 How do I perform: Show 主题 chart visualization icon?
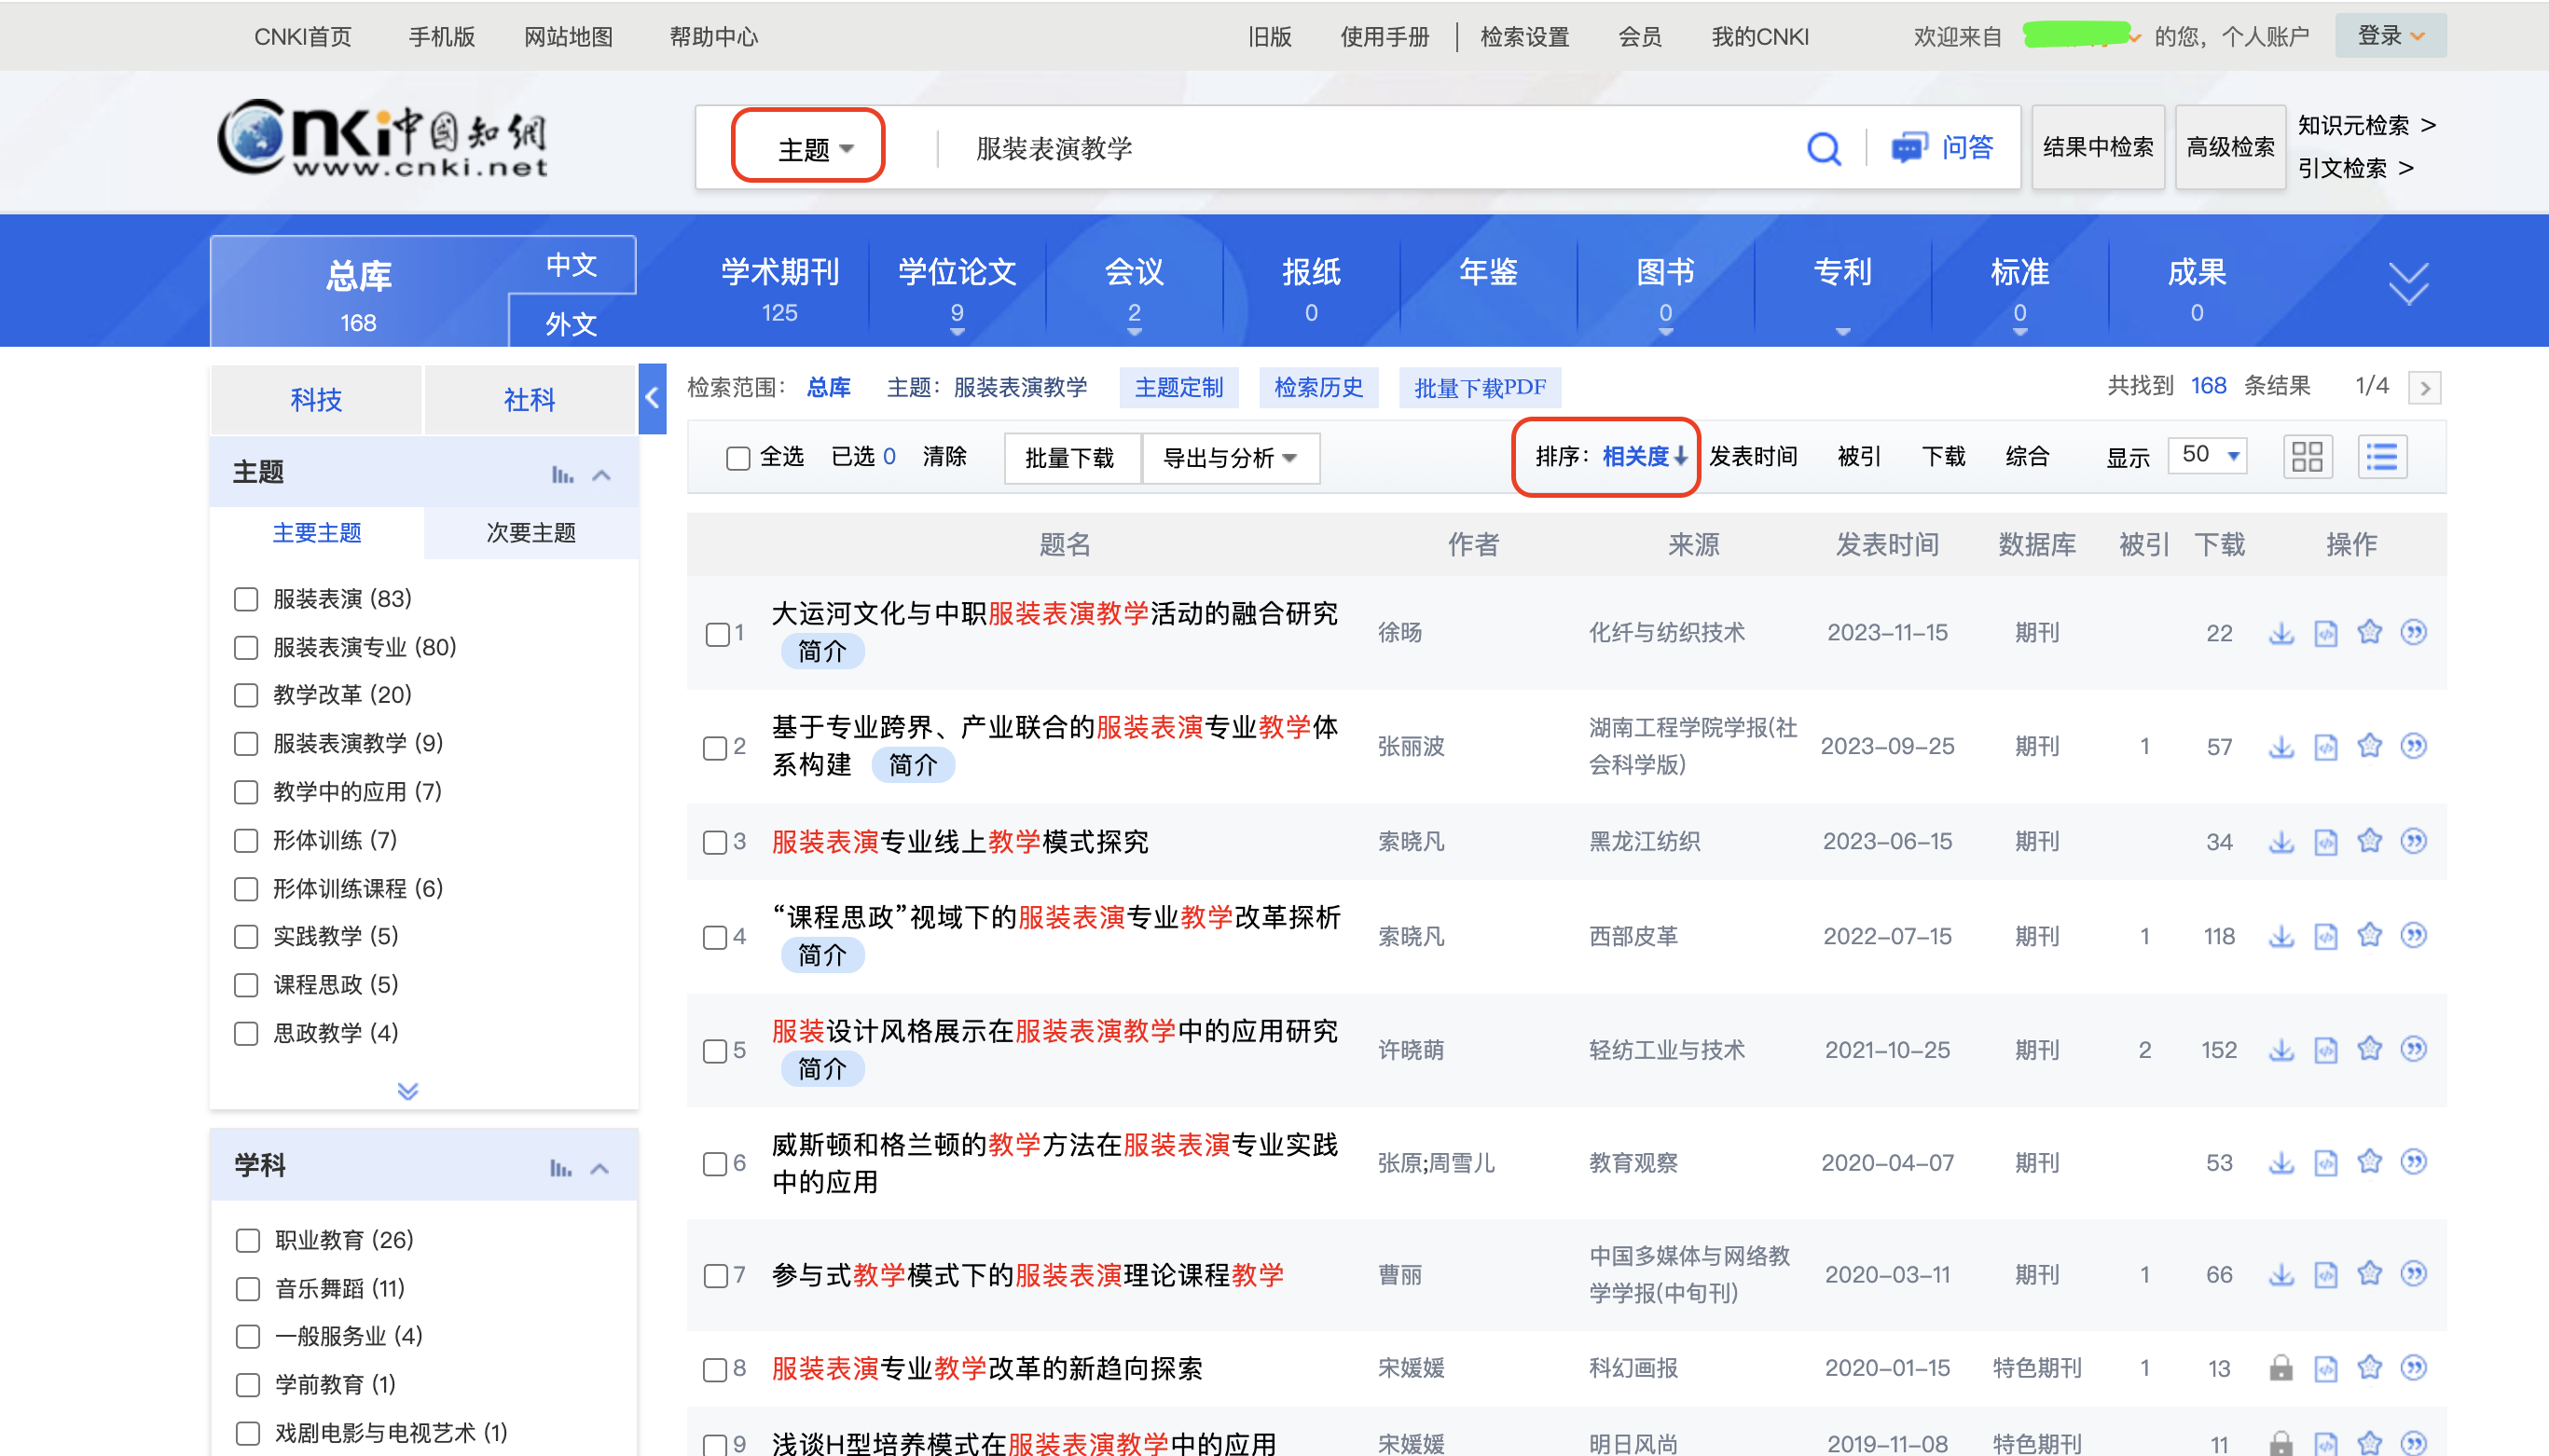click(x=562, y=475)
